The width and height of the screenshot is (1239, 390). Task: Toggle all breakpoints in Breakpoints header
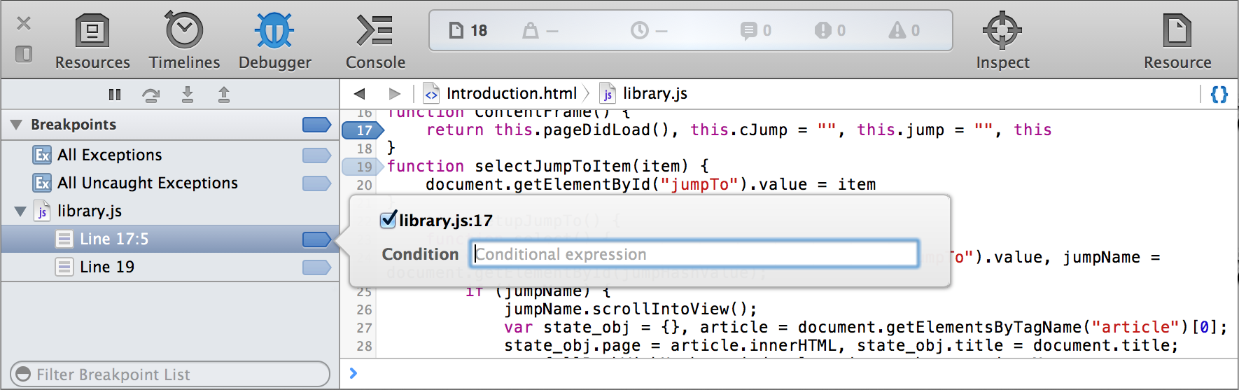316,125
